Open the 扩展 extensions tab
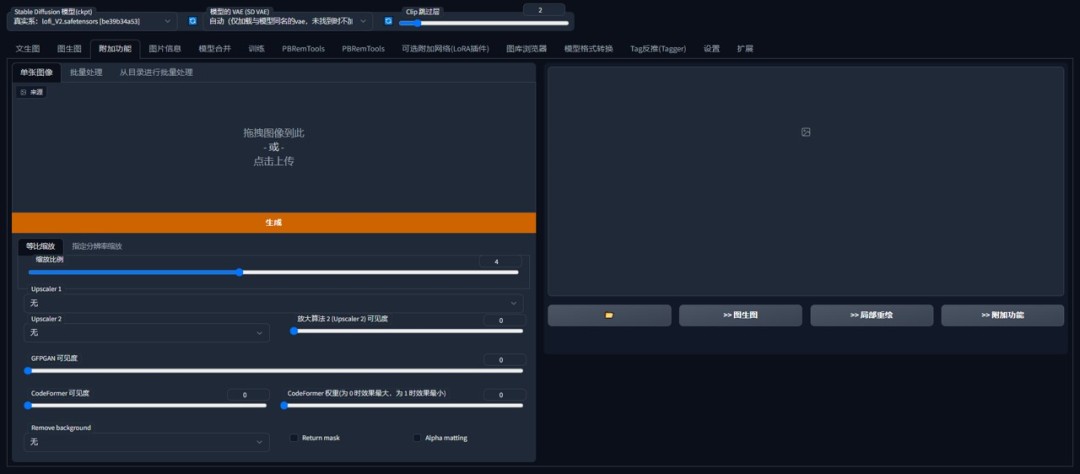Viewport: 1080px width, 474px height. point(745,49)
